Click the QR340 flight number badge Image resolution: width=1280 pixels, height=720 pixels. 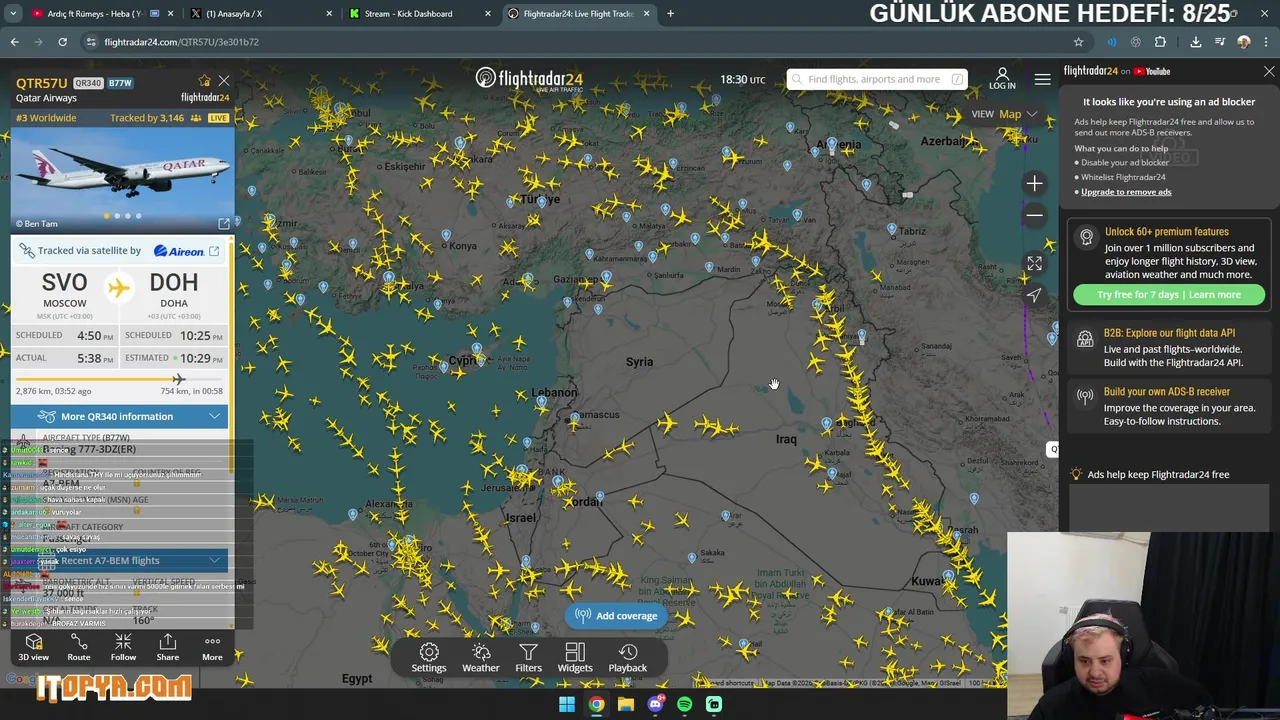[88, 83]
